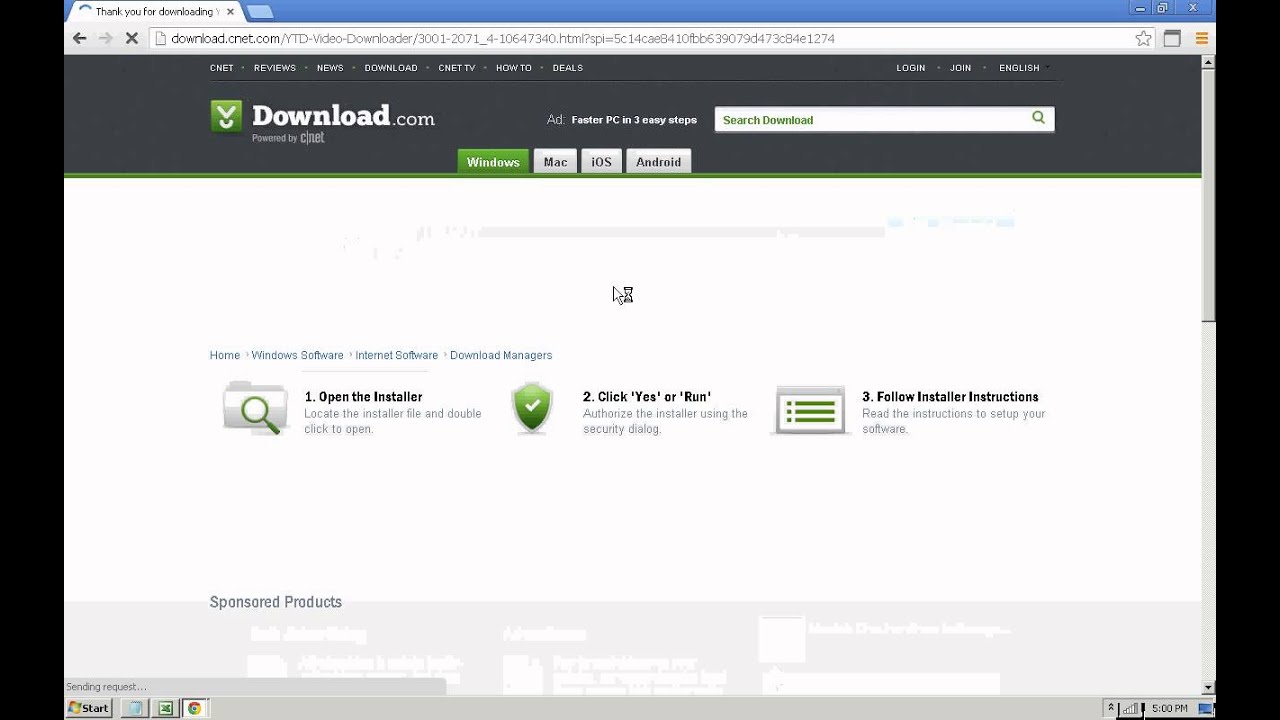This screenshot has height=720, width=1280.
Task: Click '1. Open the Installer' heading
Action: [x=364, y=397]
